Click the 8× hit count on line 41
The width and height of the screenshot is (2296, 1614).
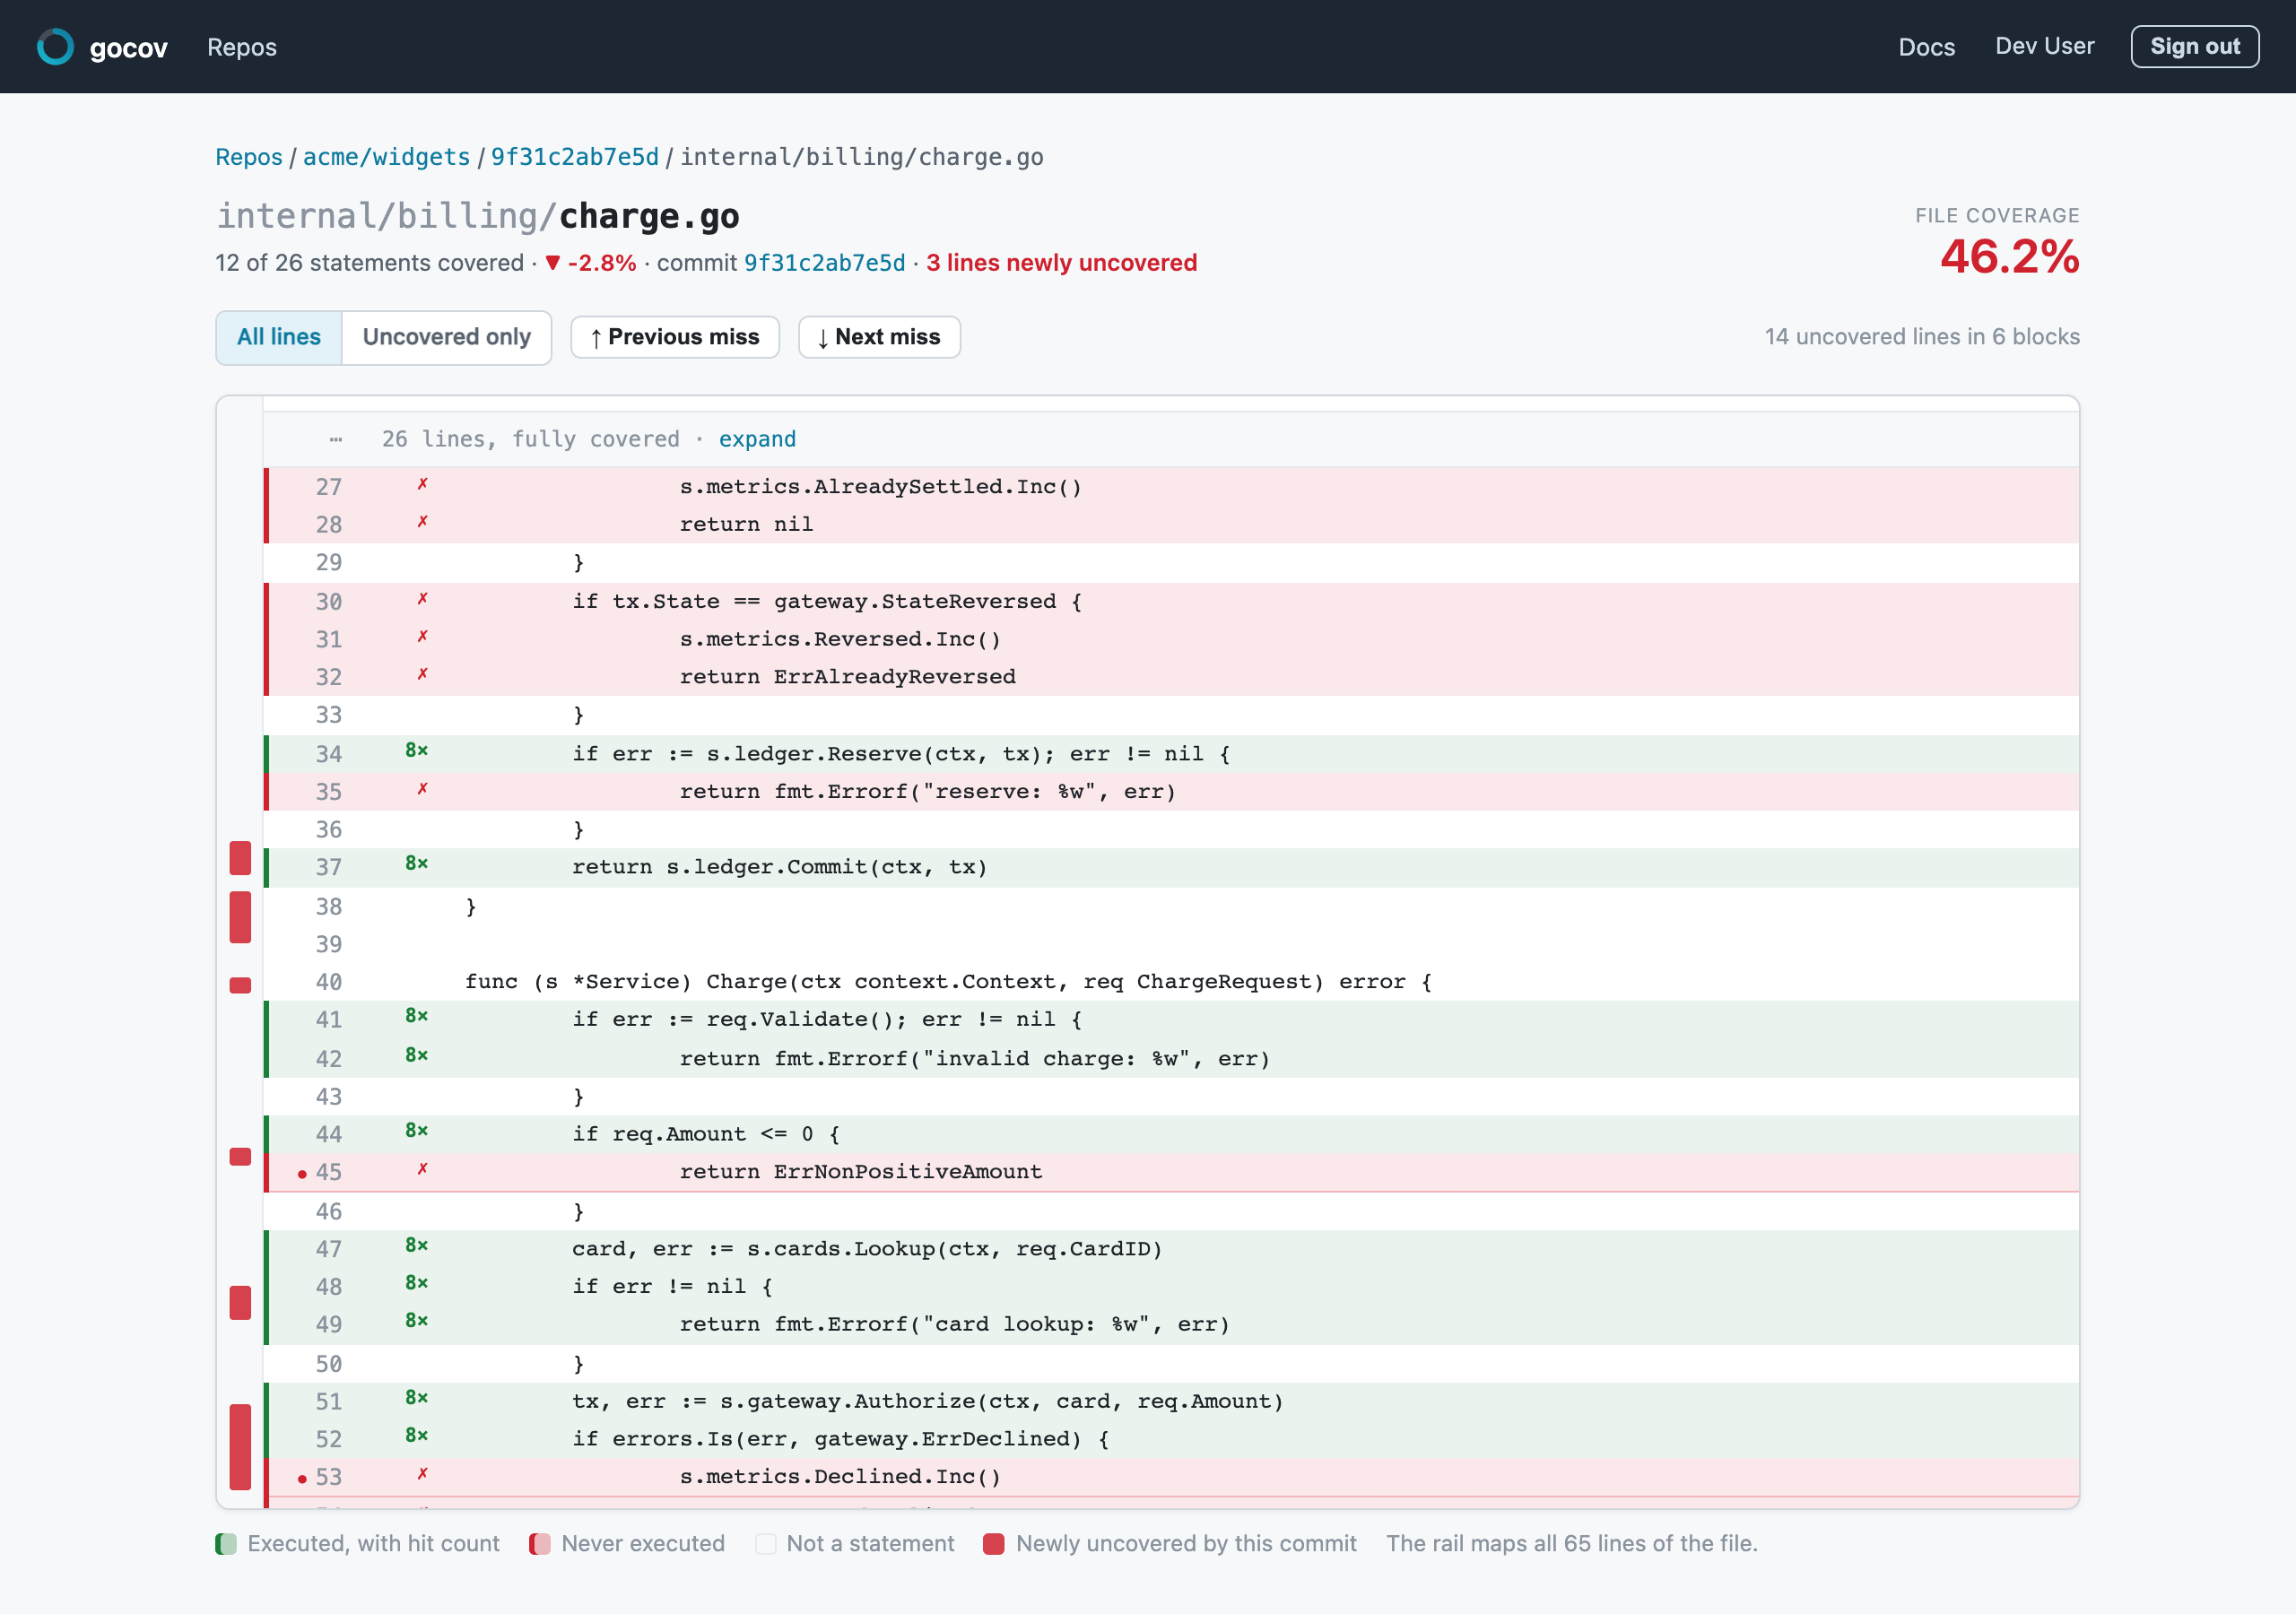(x=416, y=1016)
